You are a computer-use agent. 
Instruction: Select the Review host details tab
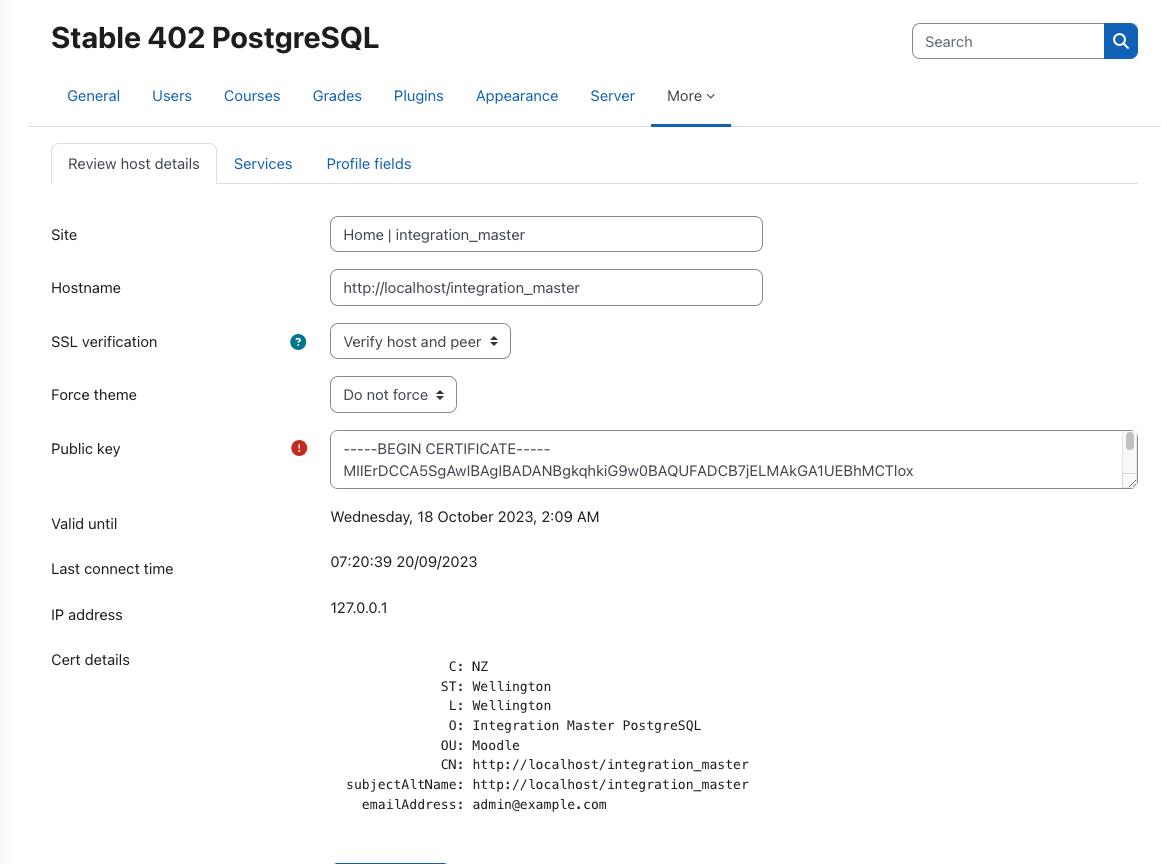[x=134, y=164]
